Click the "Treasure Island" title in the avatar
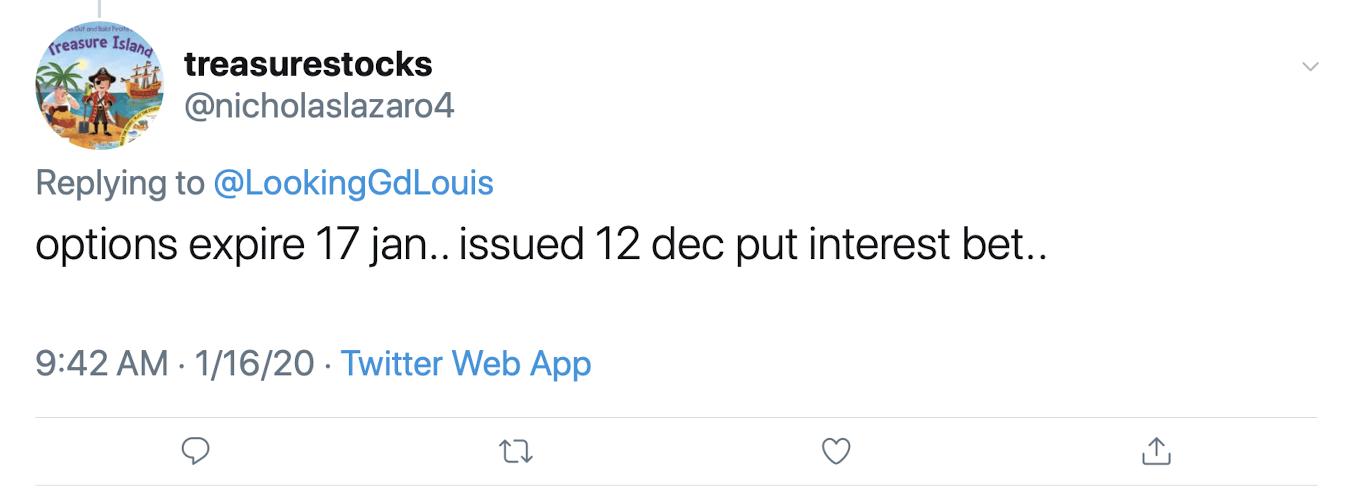 101,45
